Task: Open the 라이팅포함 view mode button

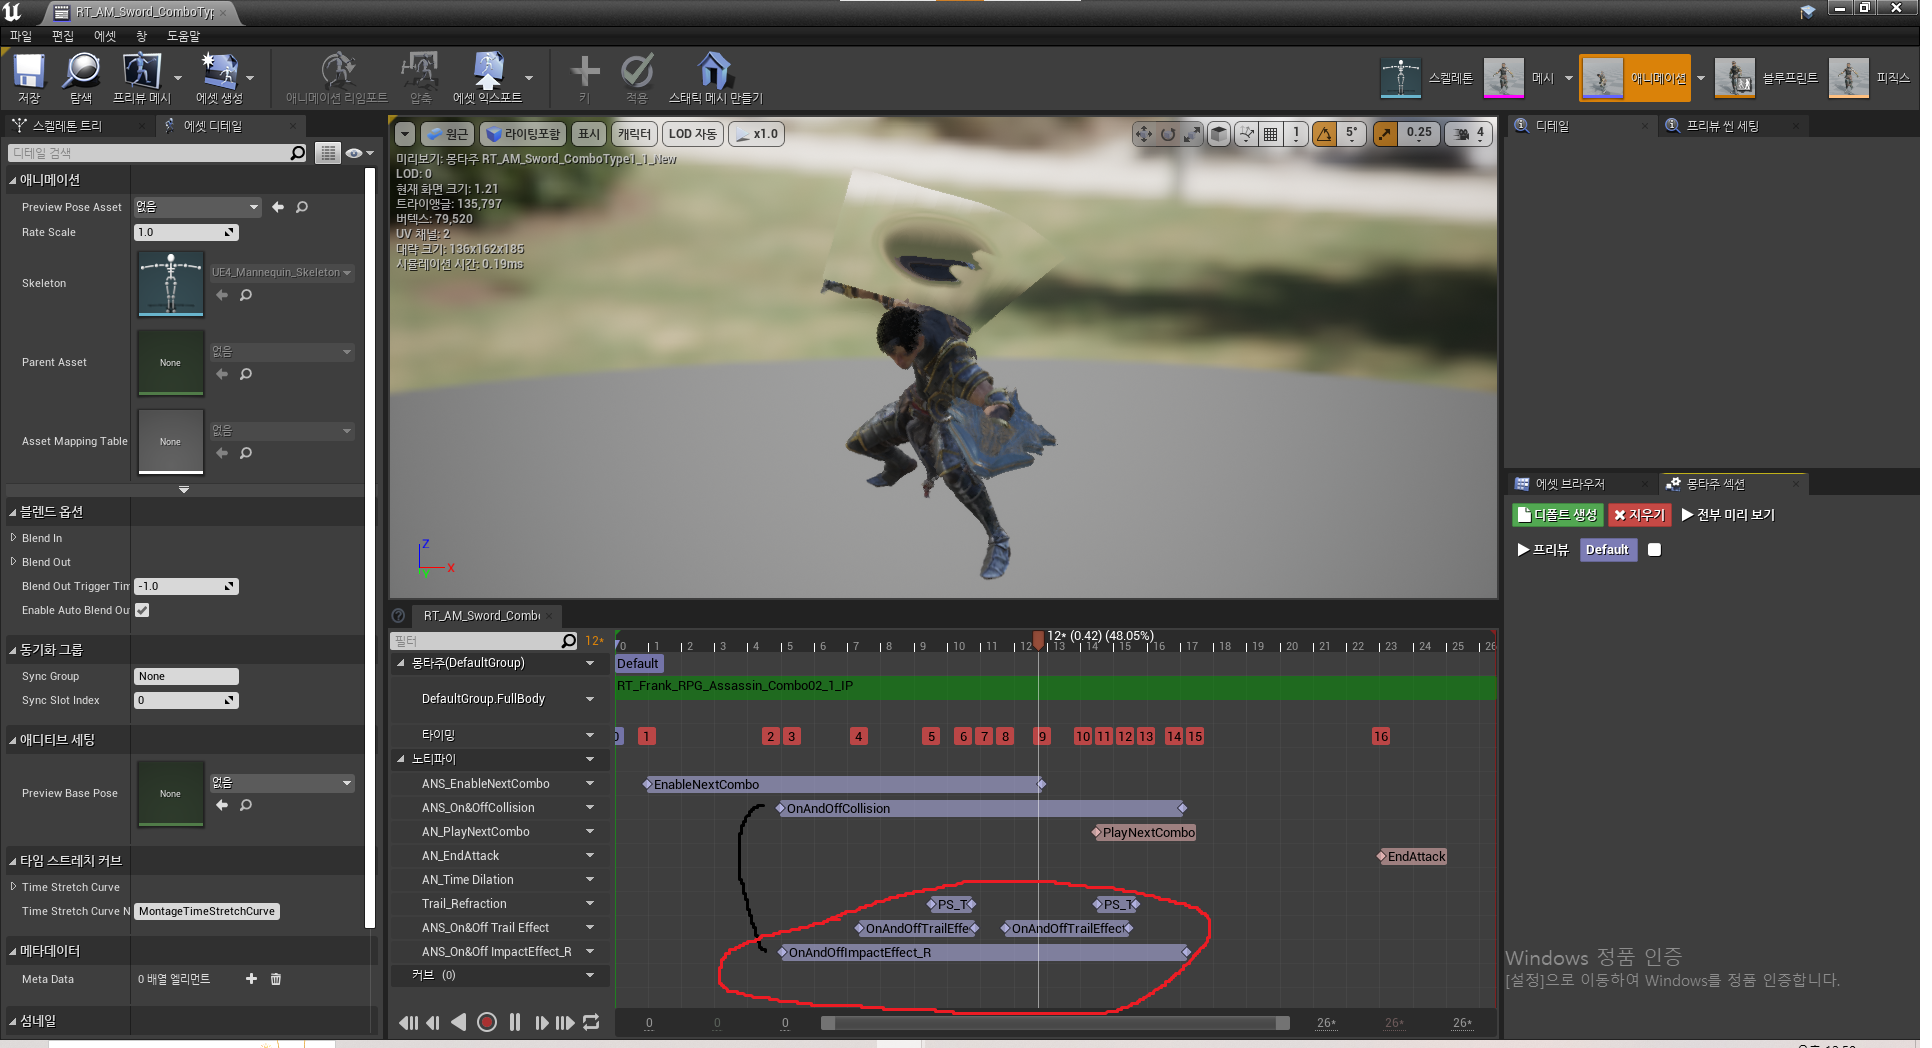Action: [x=524, y=134]
